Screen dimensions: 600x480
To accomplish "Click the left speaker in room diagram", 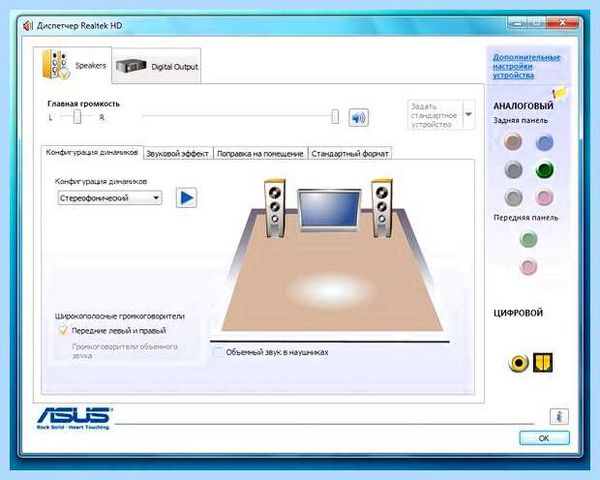I will 274,208.
